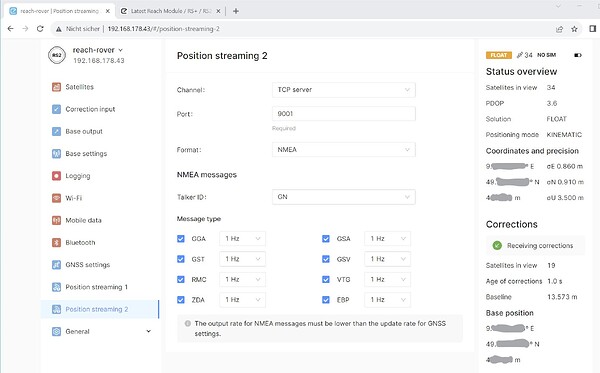Open the Mobile data page link
The width and height of the screenshot is (600, 373).
point(83,220)
